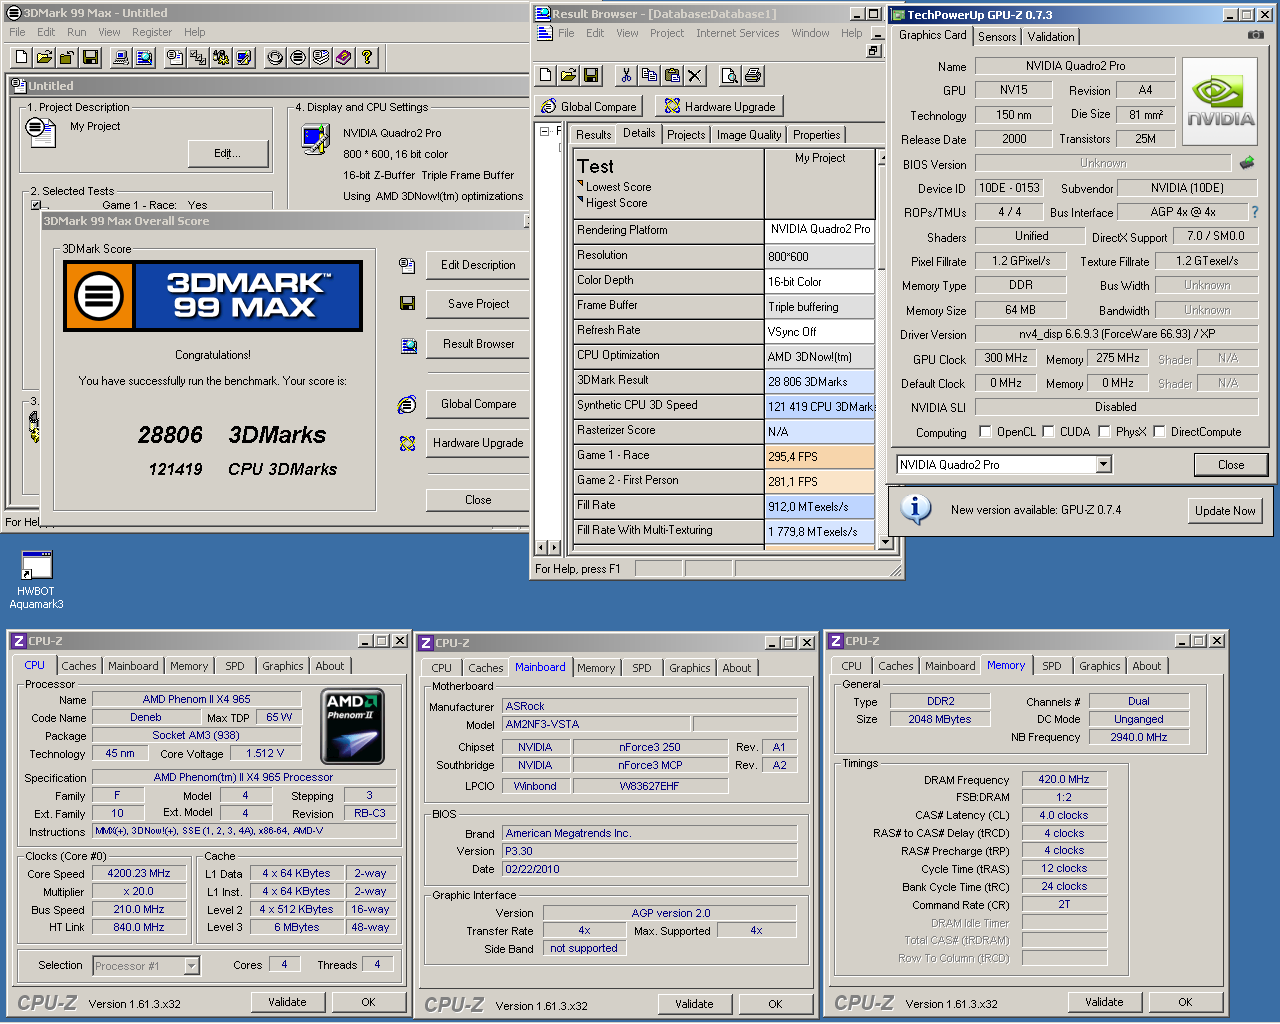
Task: Click Edit Description button in score dialog
Action: pos(478,265)
